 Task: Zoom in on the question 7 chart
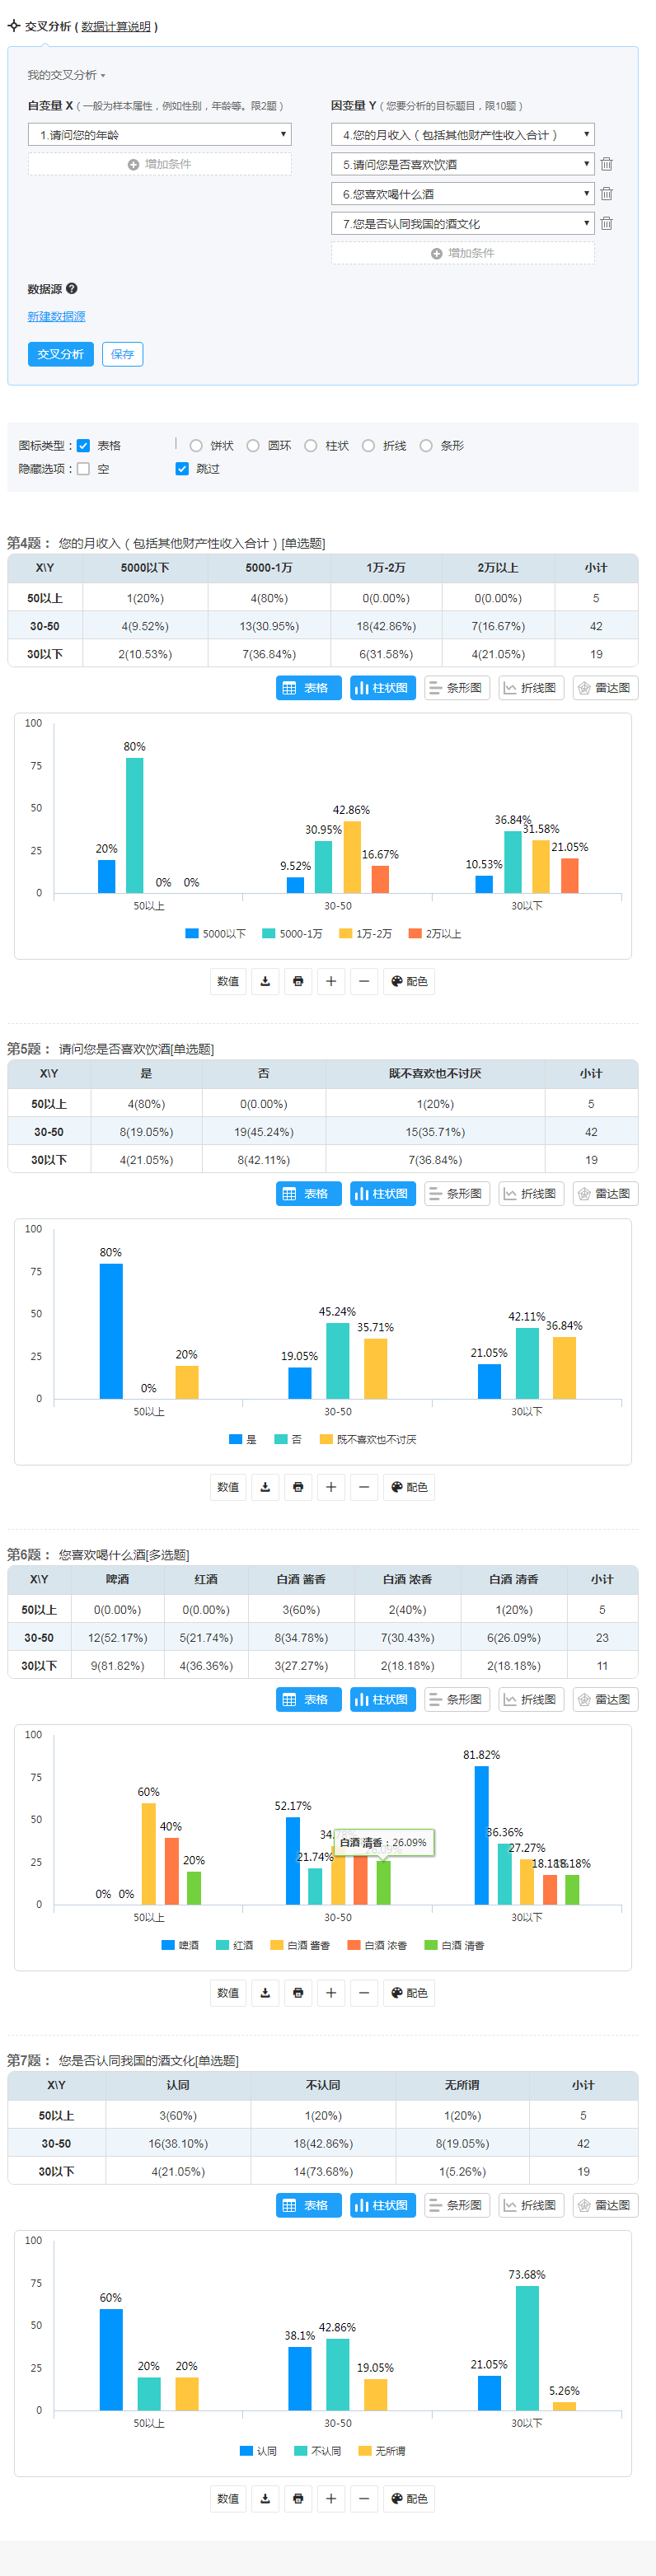tap(331, 2499)
